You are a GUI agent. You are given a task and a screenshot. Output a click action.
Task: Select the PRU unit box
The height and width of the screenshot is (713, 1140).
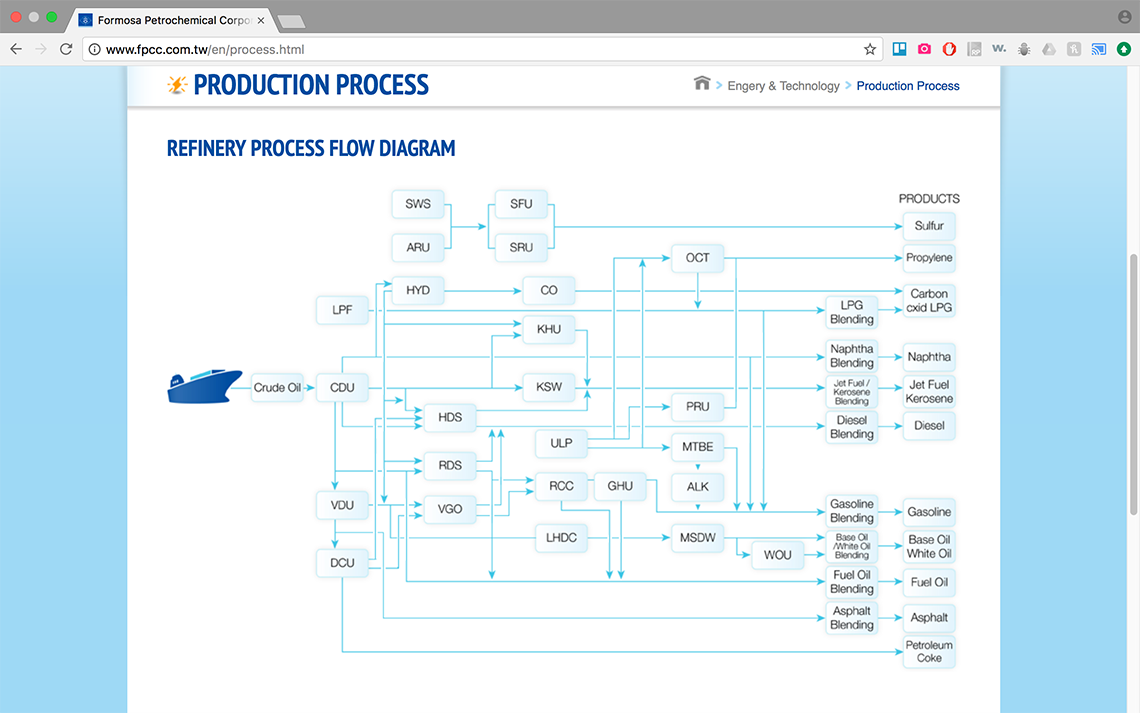tap(697, 406)
